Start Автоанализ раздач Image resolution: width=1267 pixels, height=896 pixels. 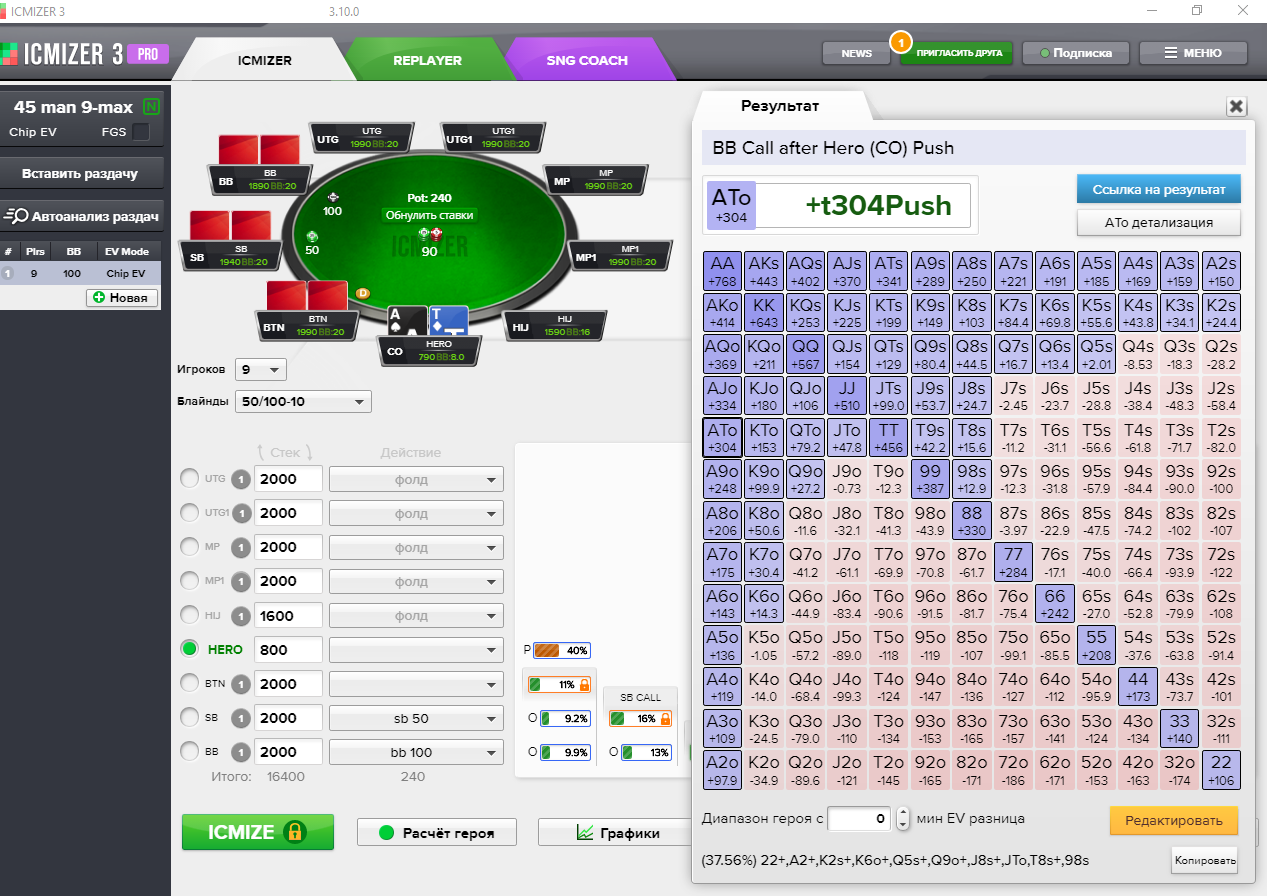click(x=80, y=215)
